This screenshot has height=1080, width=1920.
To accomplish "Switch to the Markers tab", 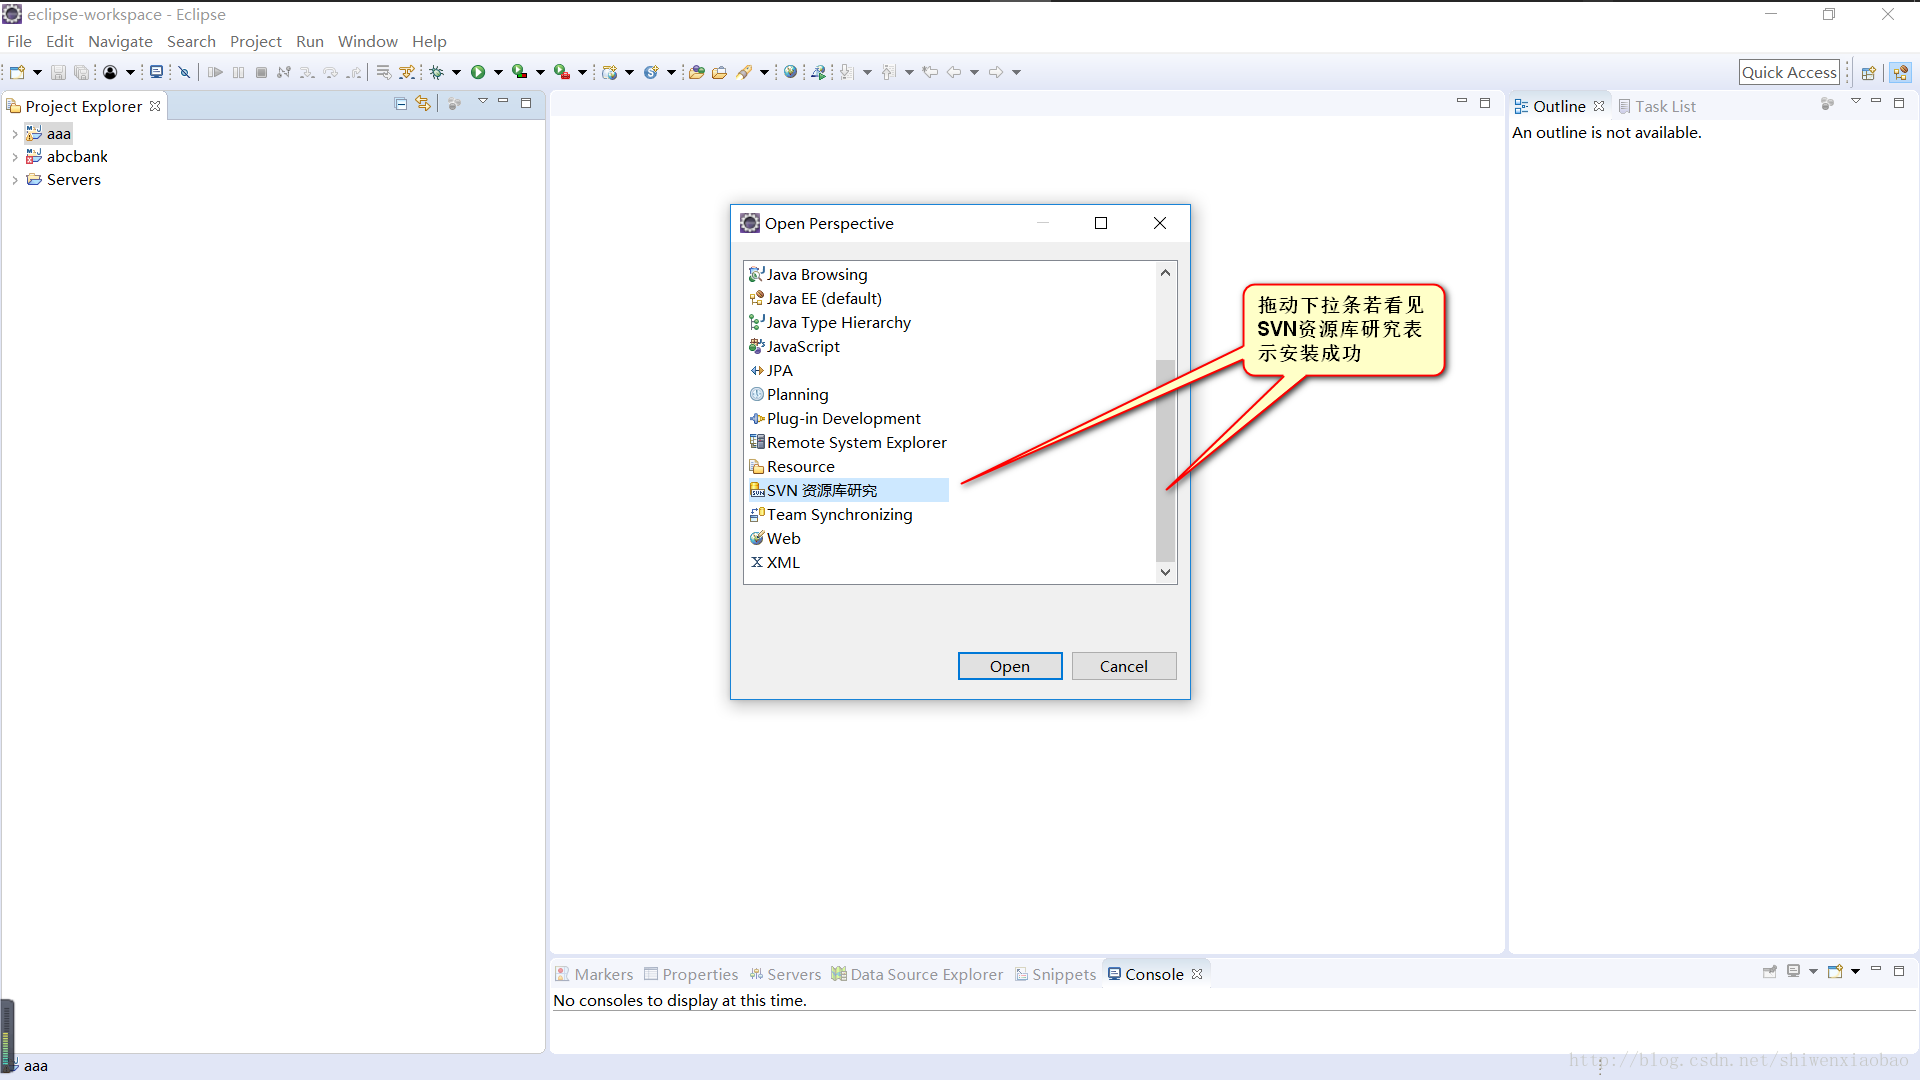I will 594,974.
